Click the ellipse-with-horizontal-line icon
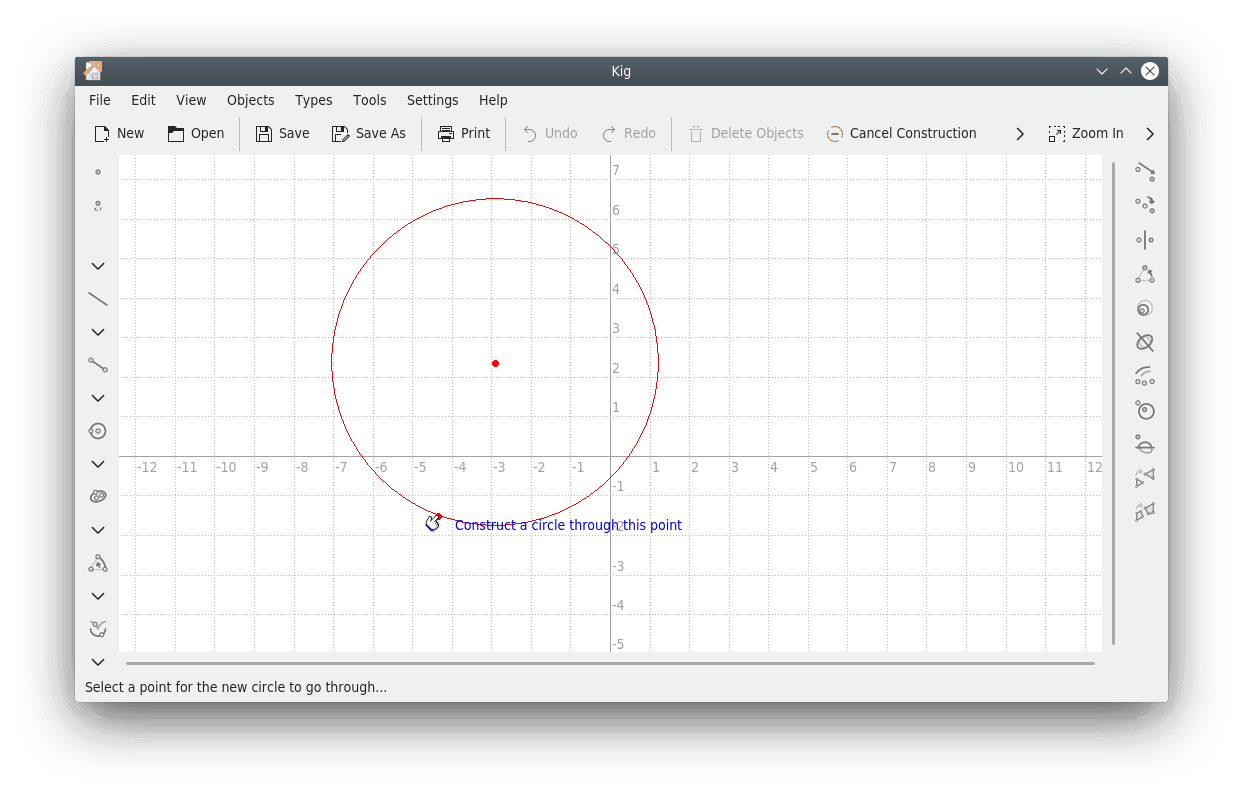This screenshot has height=795, width=1243. coord(1145,445)
